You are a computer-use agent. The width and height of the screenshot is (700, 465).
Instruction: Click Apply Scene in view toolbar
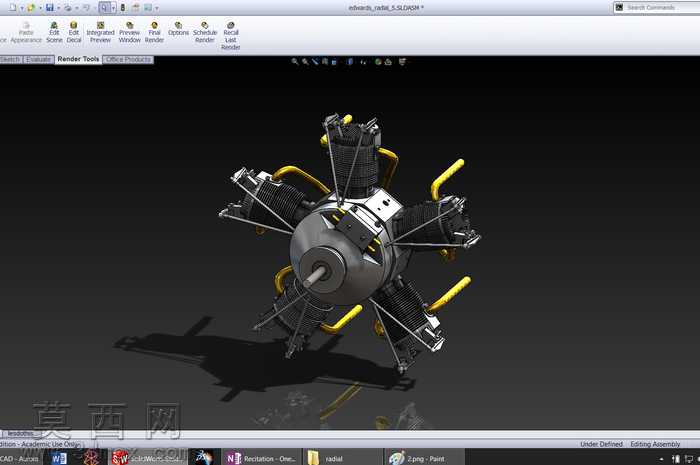coord(388,62)
